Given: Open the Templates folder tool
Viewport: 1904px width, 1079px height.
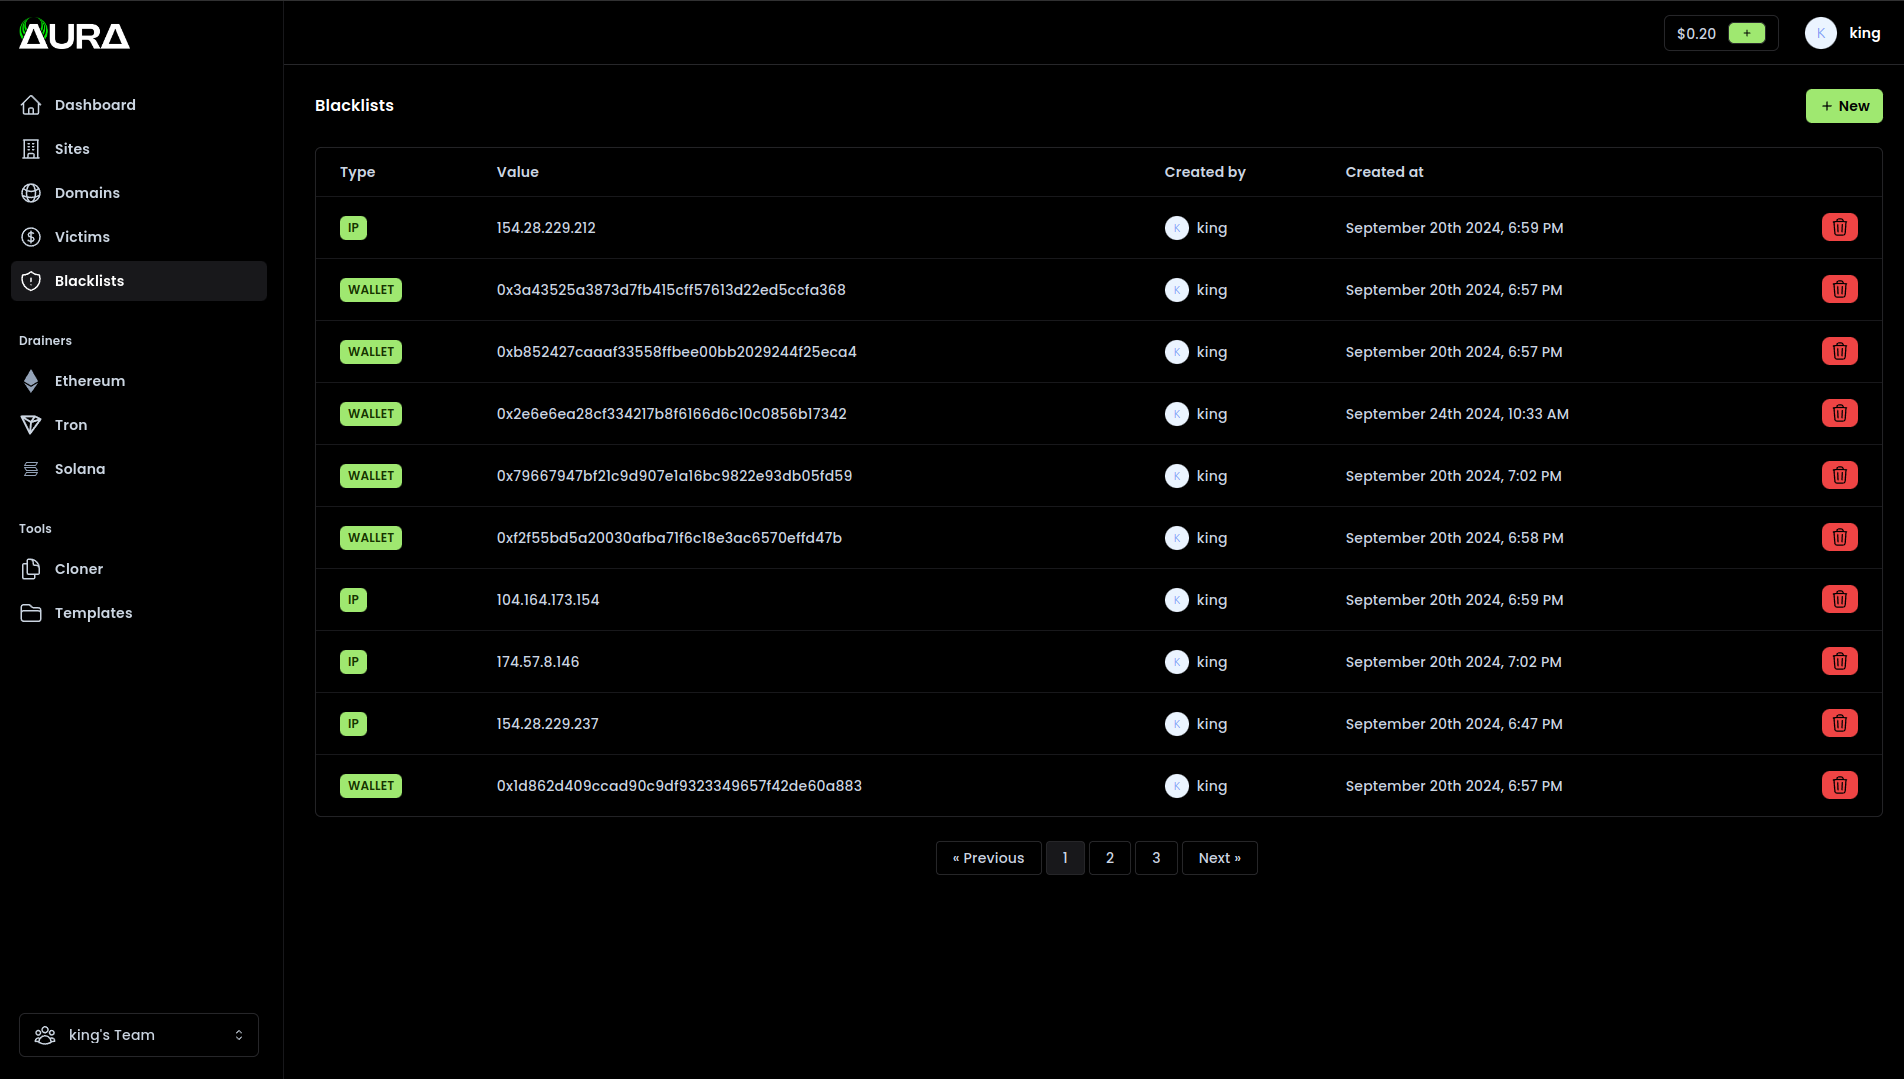Looking at the screenshot, I should 94,612.
